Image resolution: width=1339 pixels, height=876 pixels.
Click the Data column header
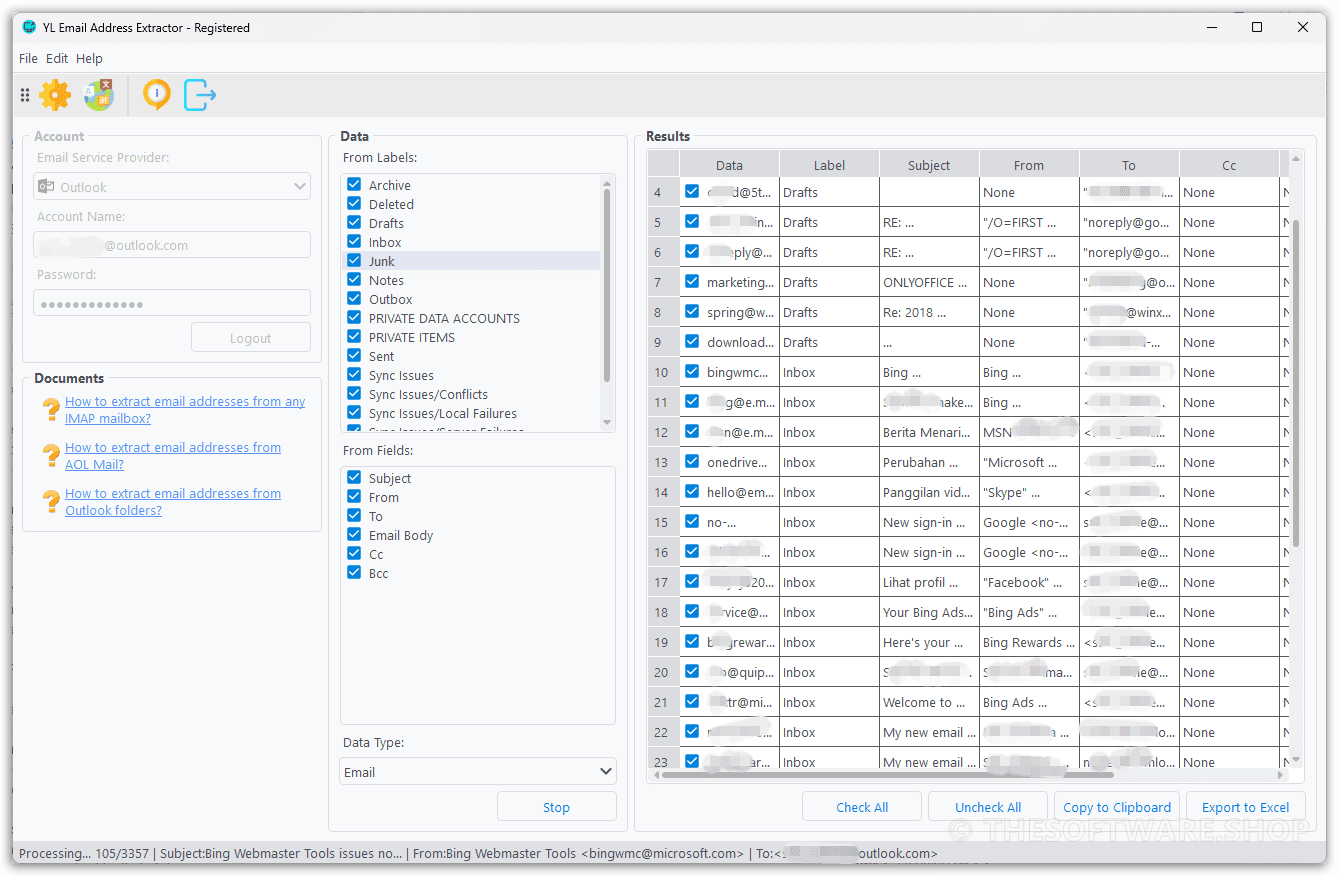click(729, 165)
